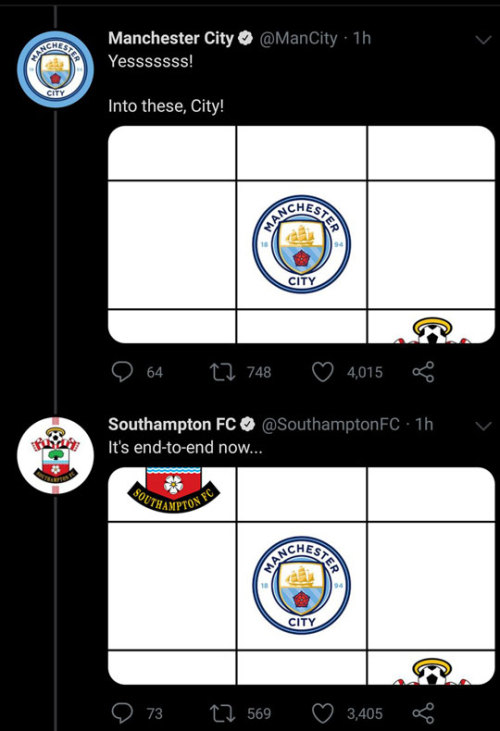Viewport: 500px width, 731px height.
Task: Open Southampton FC tweet options chevron
Action: point(484,426)
